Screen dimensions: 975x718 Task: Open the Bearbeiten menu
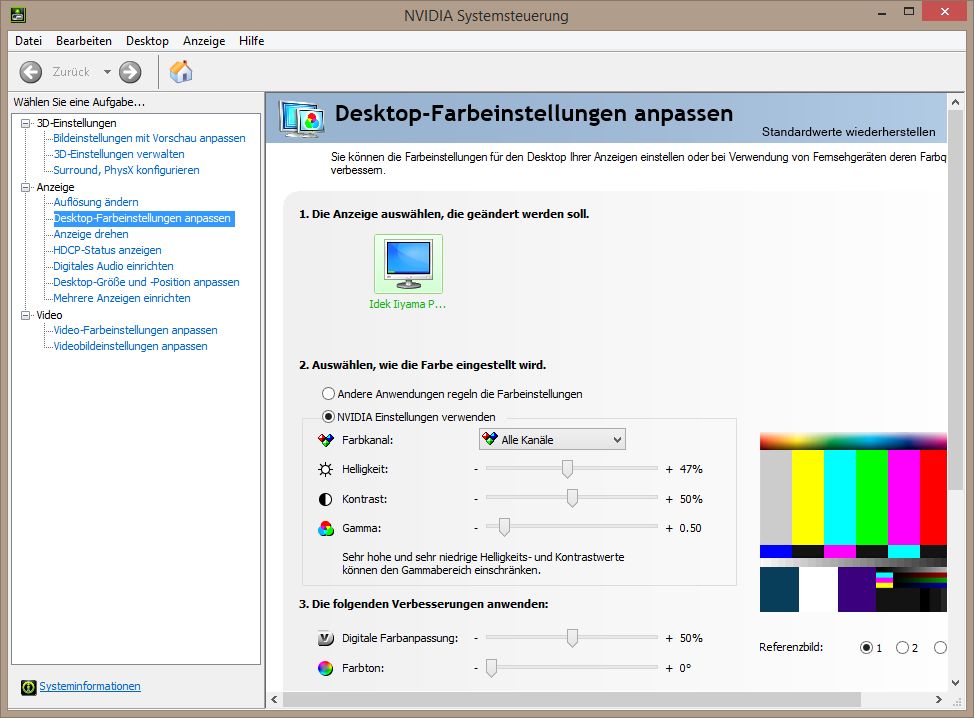(x=84, y=41)
